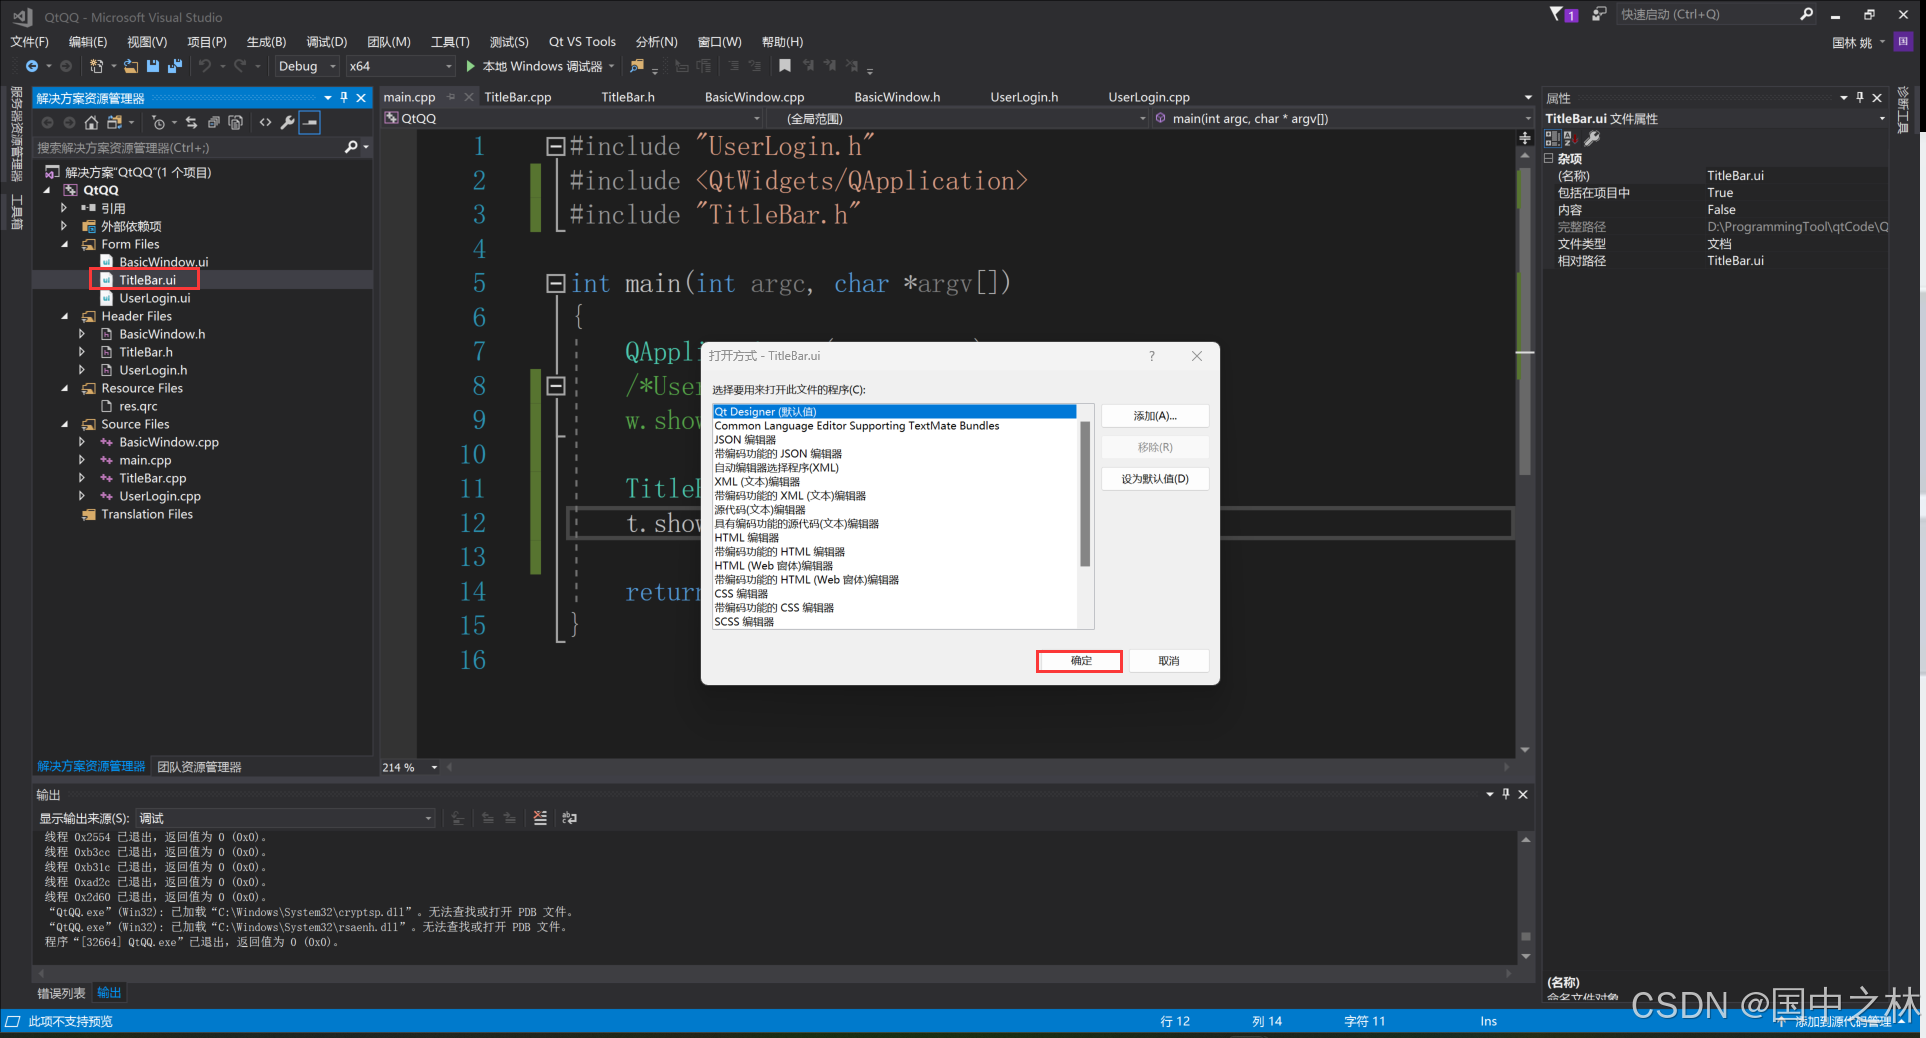Click the send feedback icon
The width and height of the screenshot is (1926, 1038).
click(x=1599, y=14)
